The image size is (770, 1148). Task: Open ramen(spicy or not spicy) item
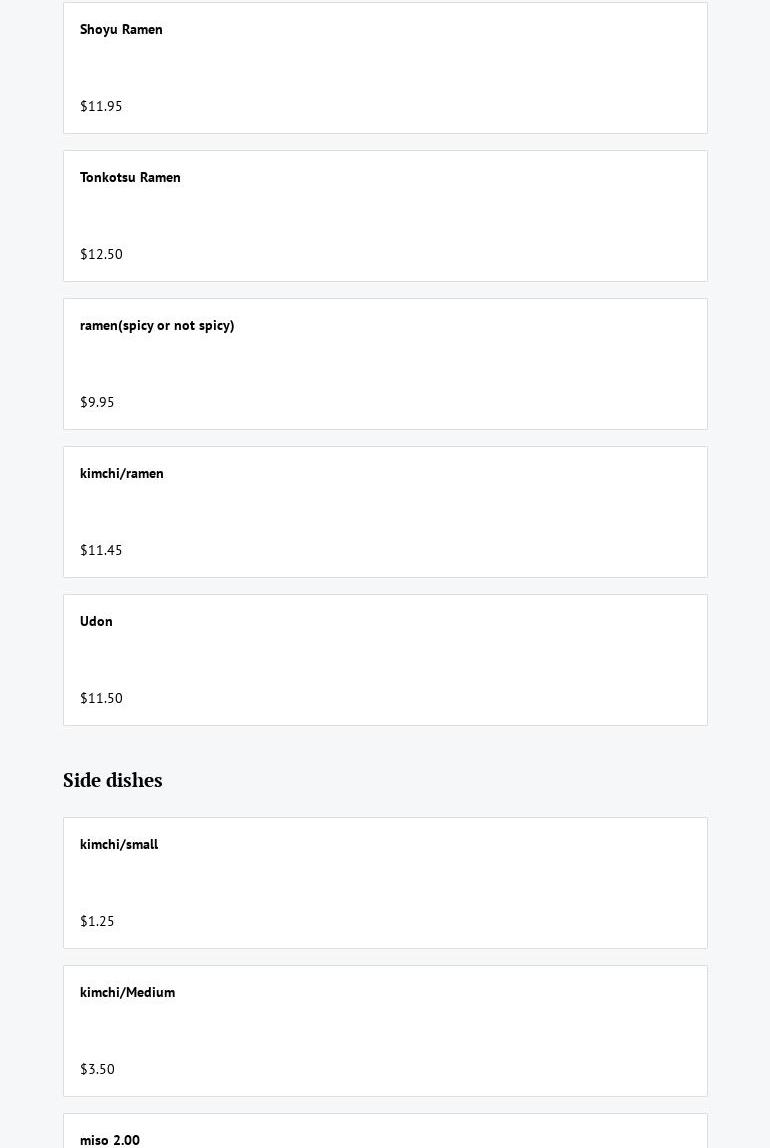[157, 326]
